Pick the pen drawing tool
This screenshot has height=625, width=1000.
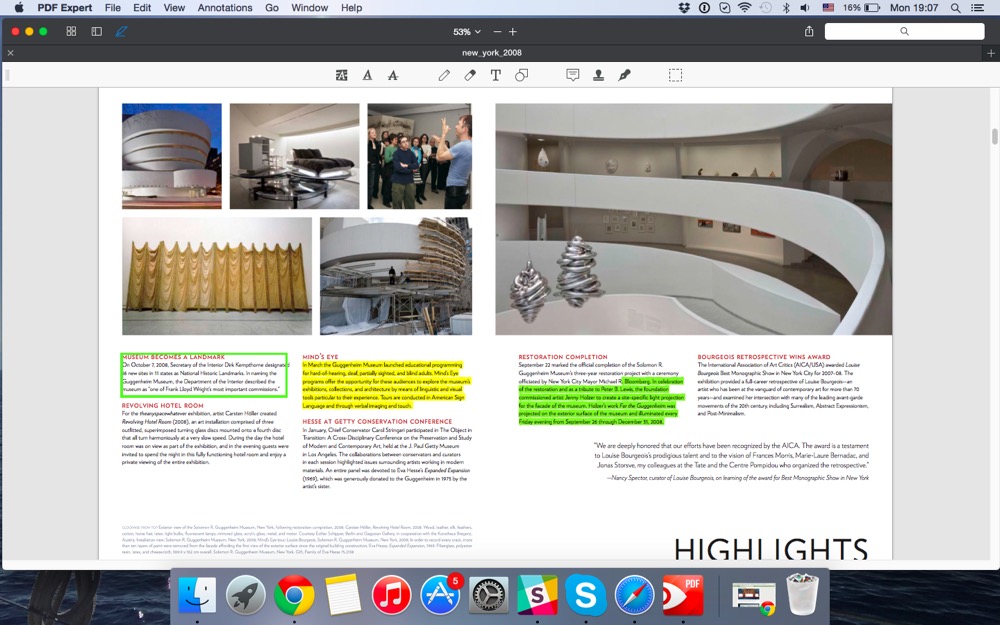(444, 75)
